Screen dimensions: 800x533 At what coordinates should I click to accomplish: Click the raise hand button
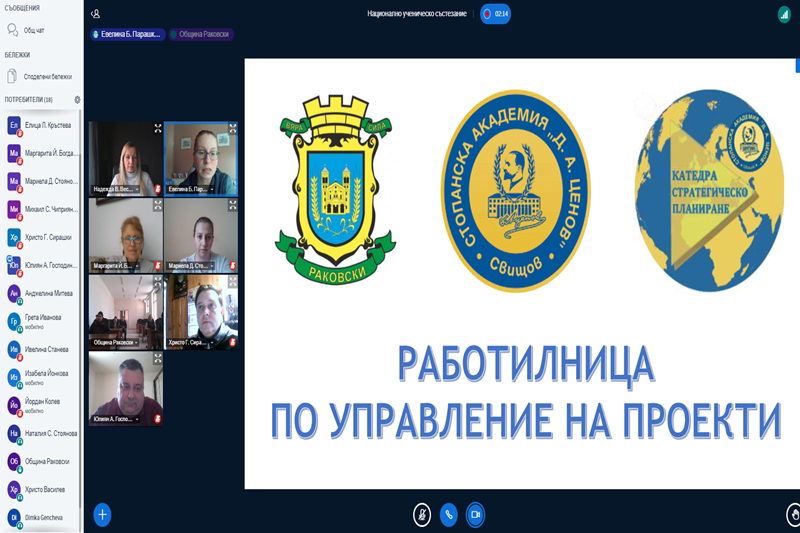pos(794,515)
